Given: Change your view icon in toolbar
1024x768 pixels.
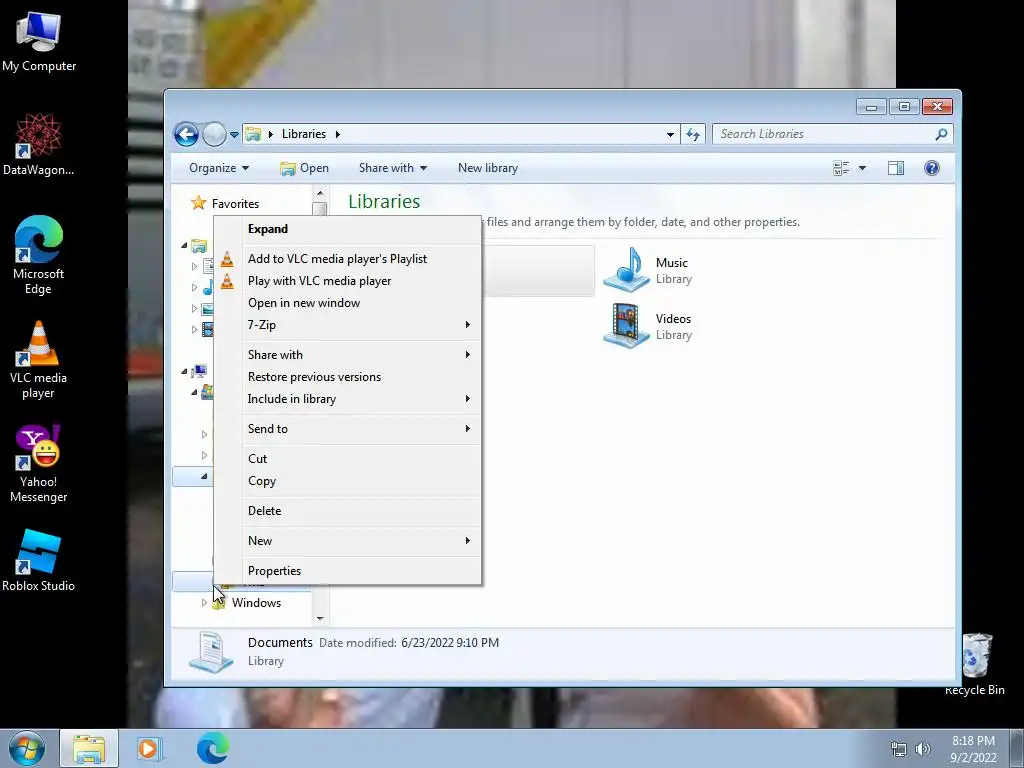Looking at the screenshot, I should 841,168.
